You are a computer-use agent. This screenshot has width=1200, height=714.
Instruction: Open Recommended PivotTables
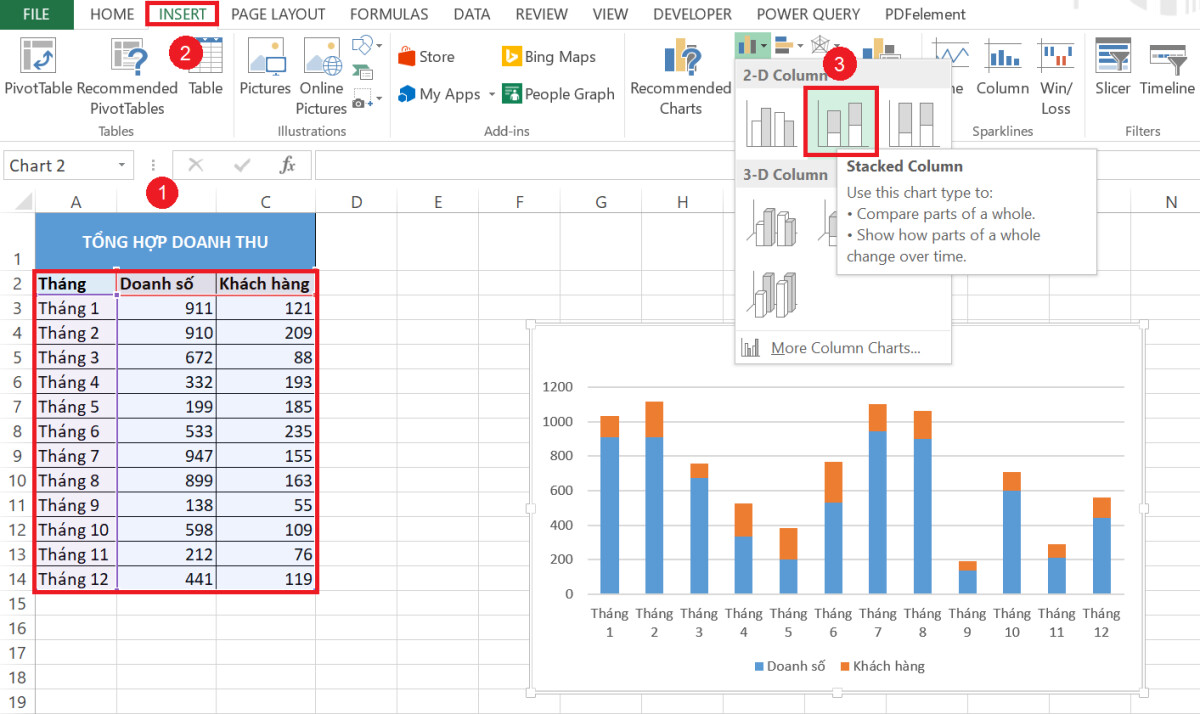127,72
